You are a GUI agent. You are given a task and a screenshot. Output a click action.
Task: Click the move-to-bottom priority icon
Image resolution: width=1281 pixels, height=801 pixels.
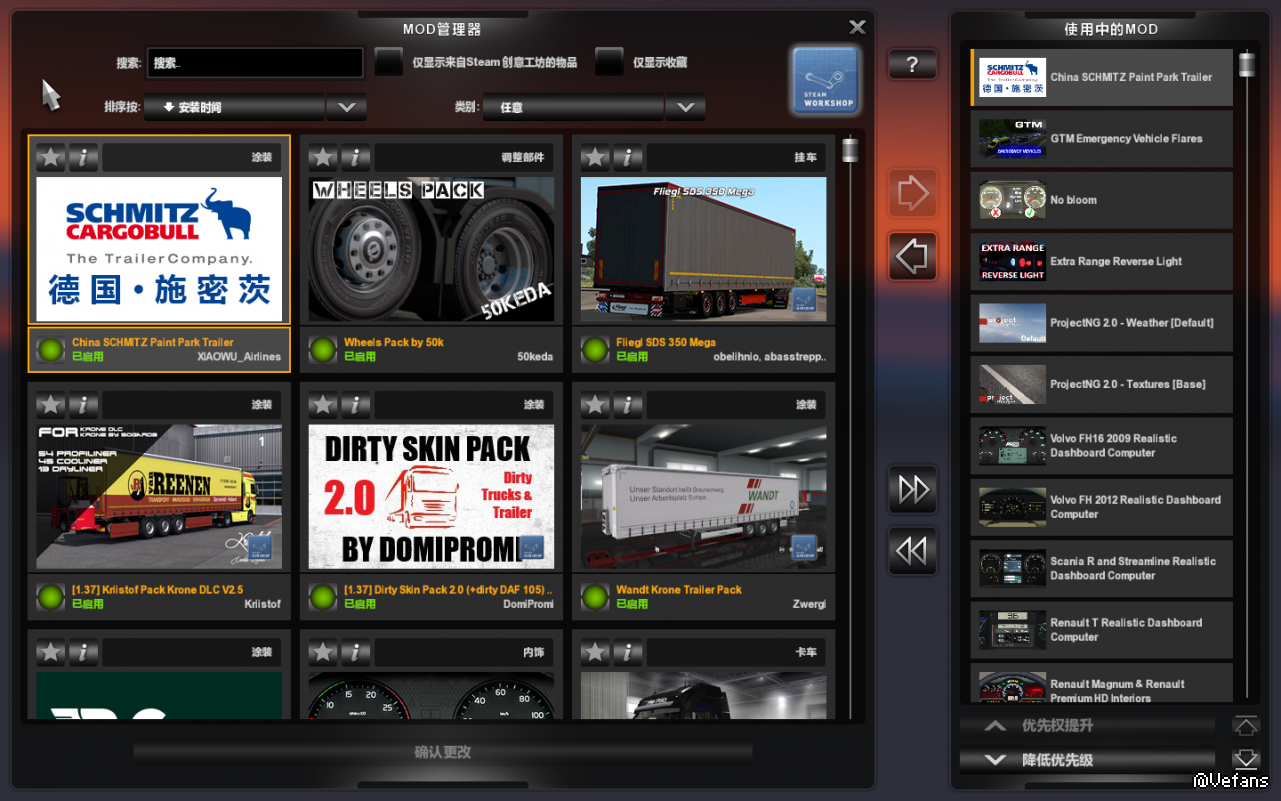[1245, 760]
